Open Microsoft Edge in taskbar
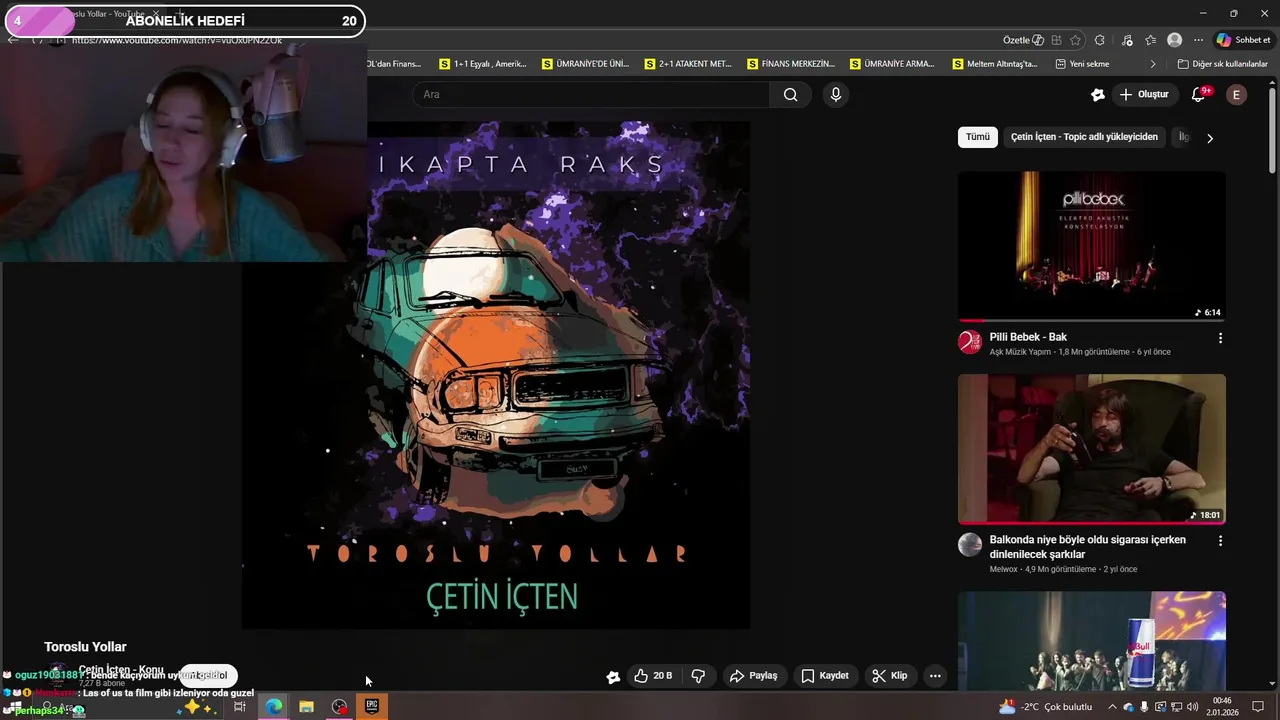This screenshot has width=1280, height=720. (x=273, y=706)
